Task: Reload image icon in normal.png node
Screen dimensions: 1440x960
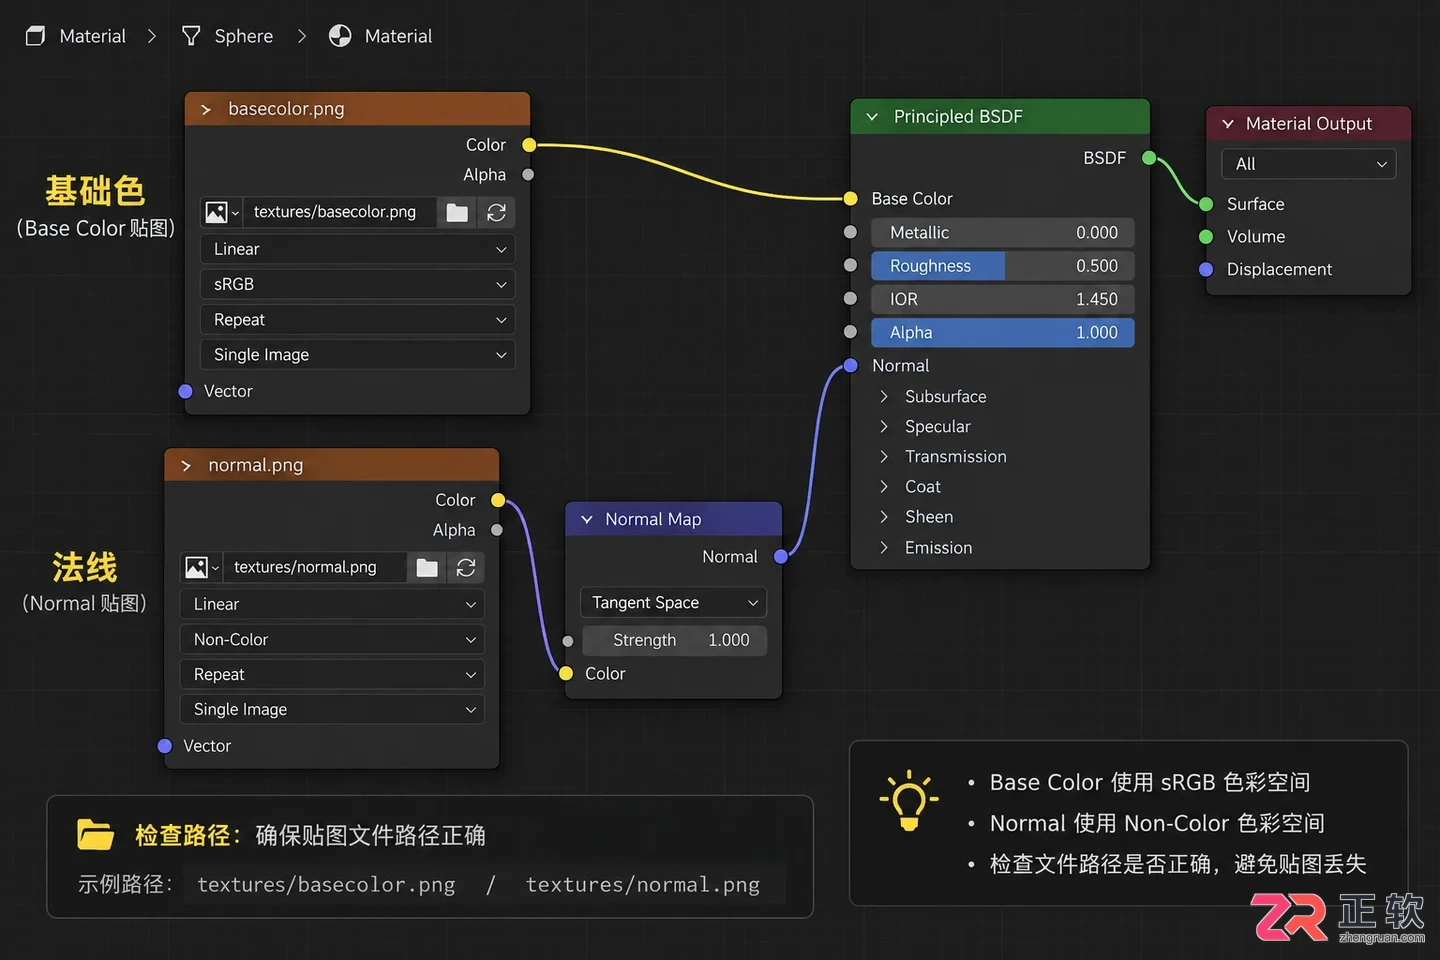Action: pyautogui.click(x=466, y=567)
